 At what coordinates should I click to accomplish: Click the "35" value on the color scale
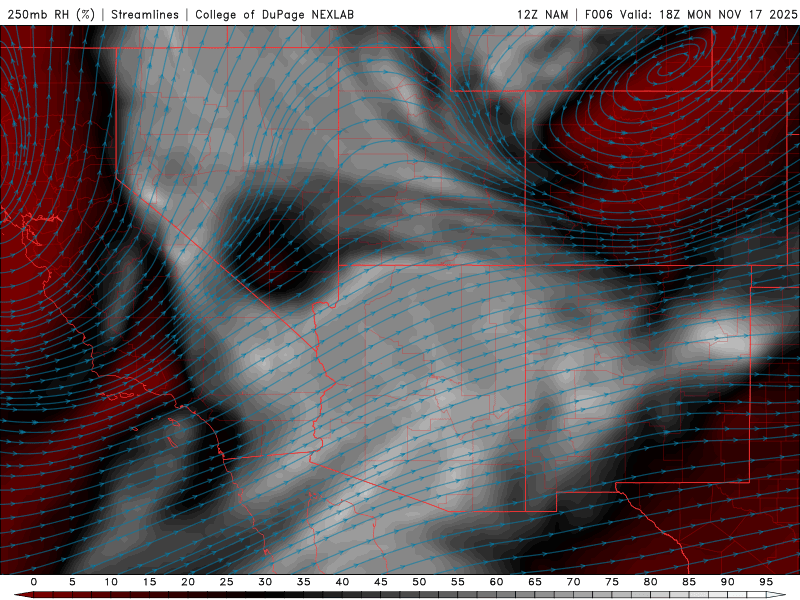304,582
